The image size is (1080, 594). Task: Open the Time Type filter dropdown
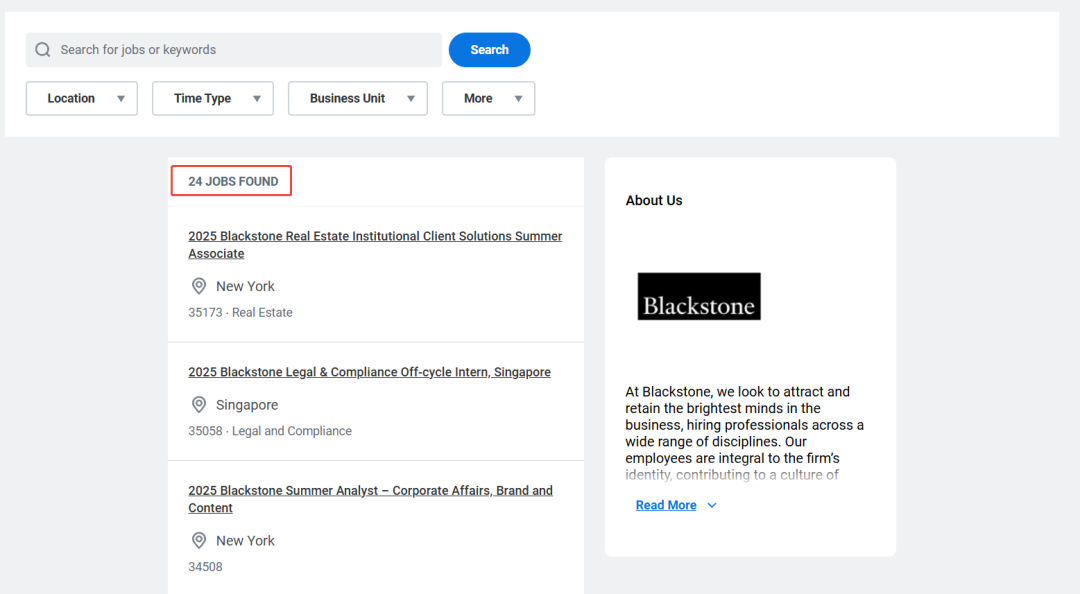[213, 99]
